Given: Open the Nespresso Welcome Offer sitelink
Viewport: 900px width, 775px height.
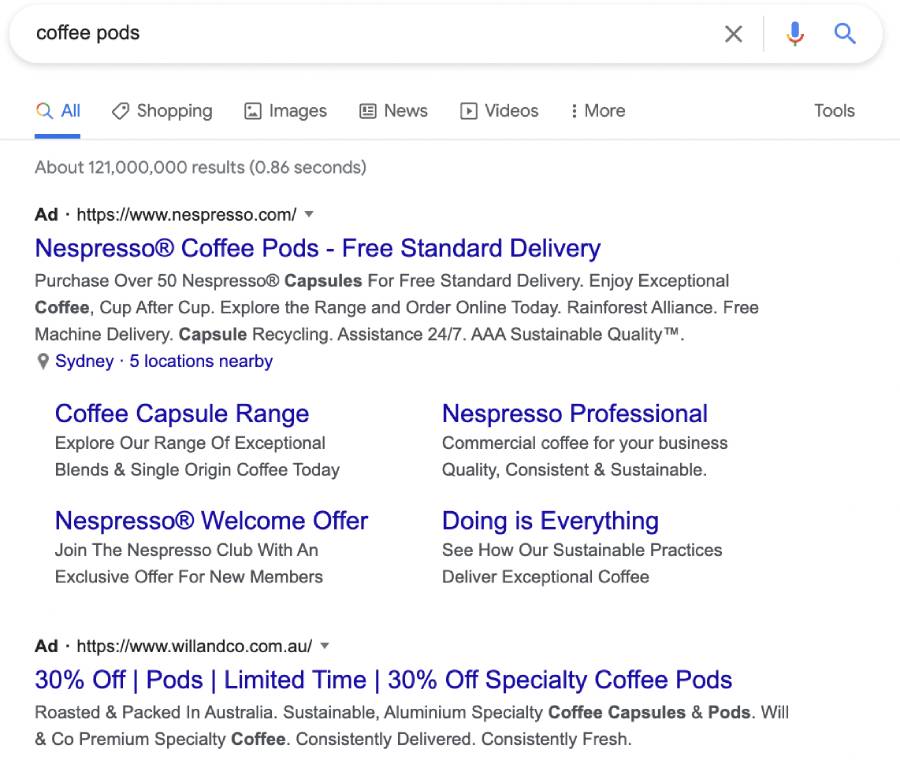Looking at the screenshot, I should [211, 521].
